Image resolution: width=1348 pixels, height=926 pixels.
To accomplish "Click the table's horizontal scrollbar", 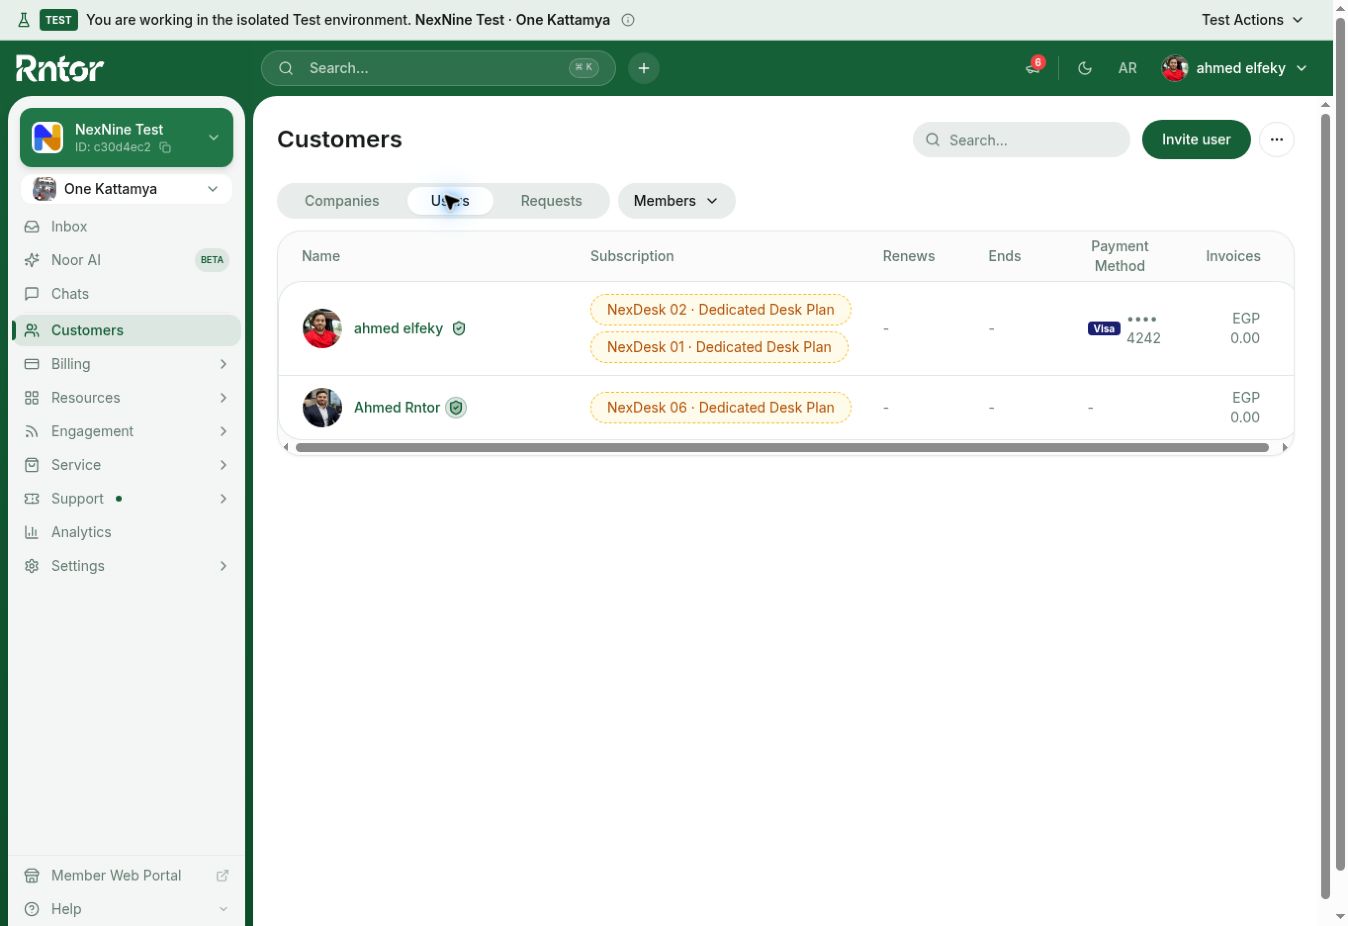I will click(x=782, y=448).
